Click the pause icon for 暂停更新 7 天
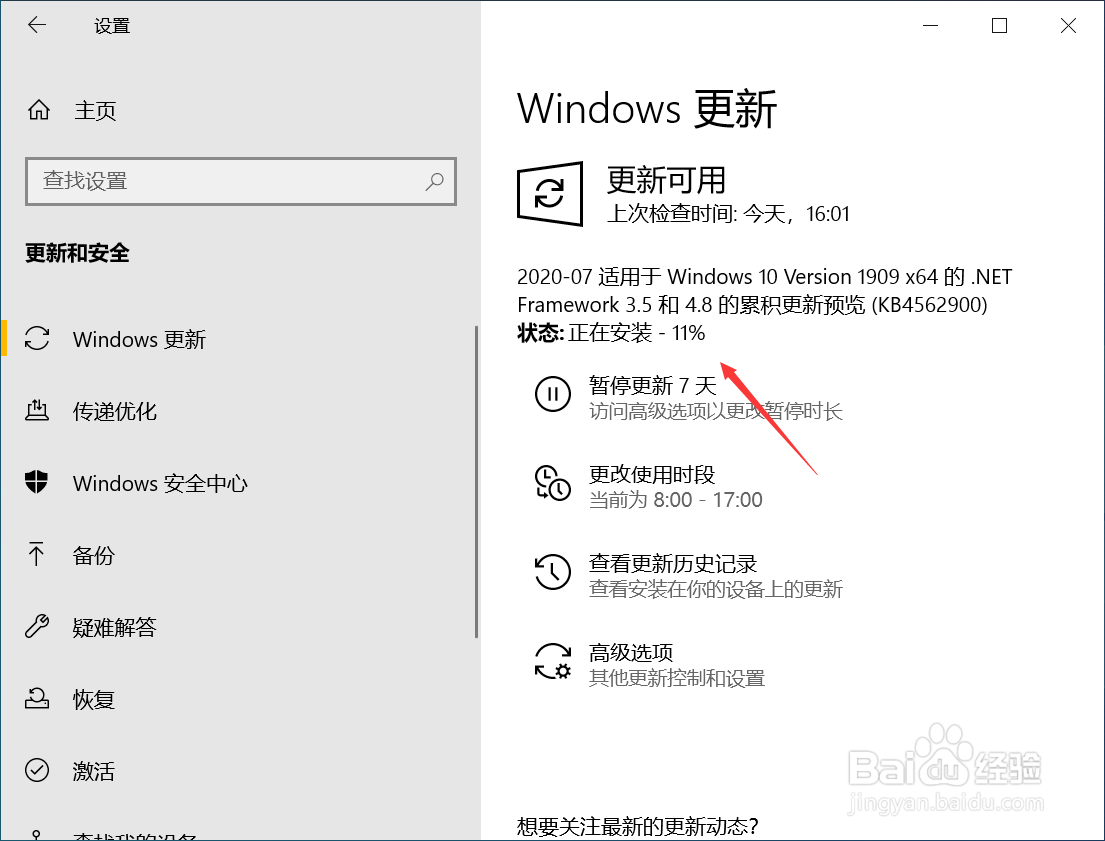 pos(552,394)
